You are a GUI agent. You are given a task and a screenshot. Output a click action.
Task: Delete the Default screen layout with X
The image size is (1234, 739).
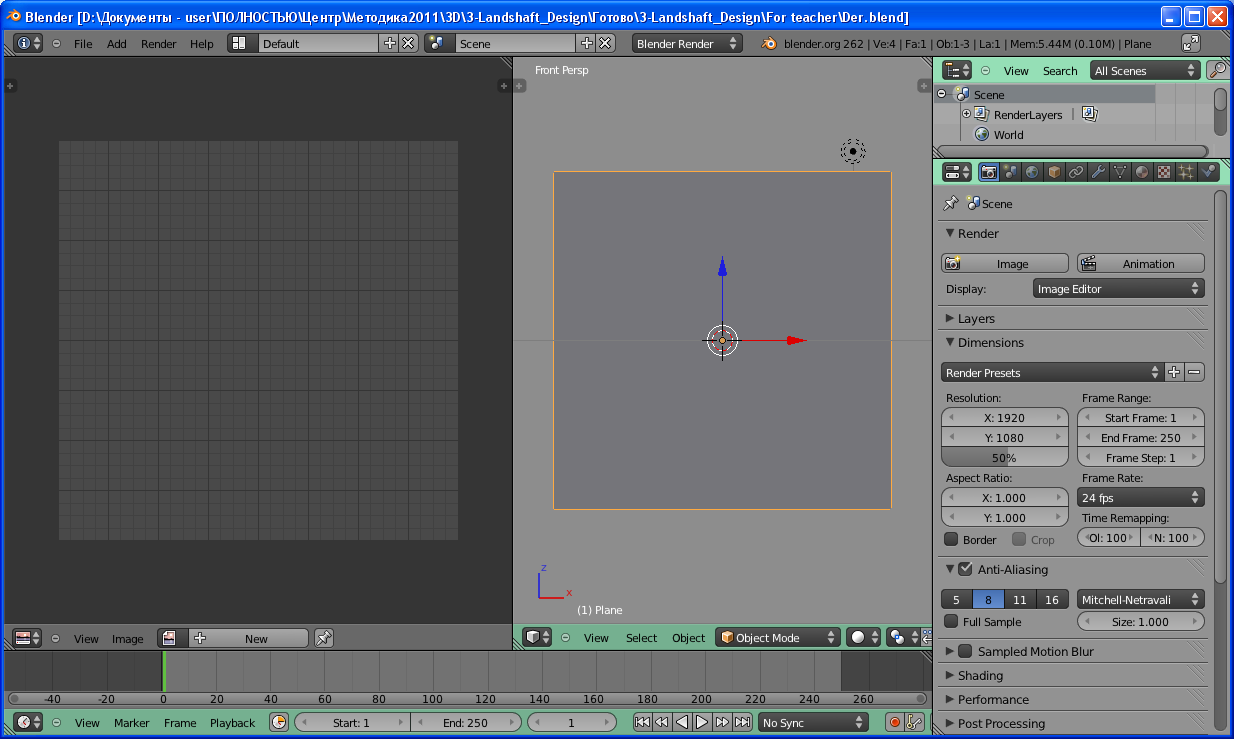pyautogui.click(x=408, y=43)
